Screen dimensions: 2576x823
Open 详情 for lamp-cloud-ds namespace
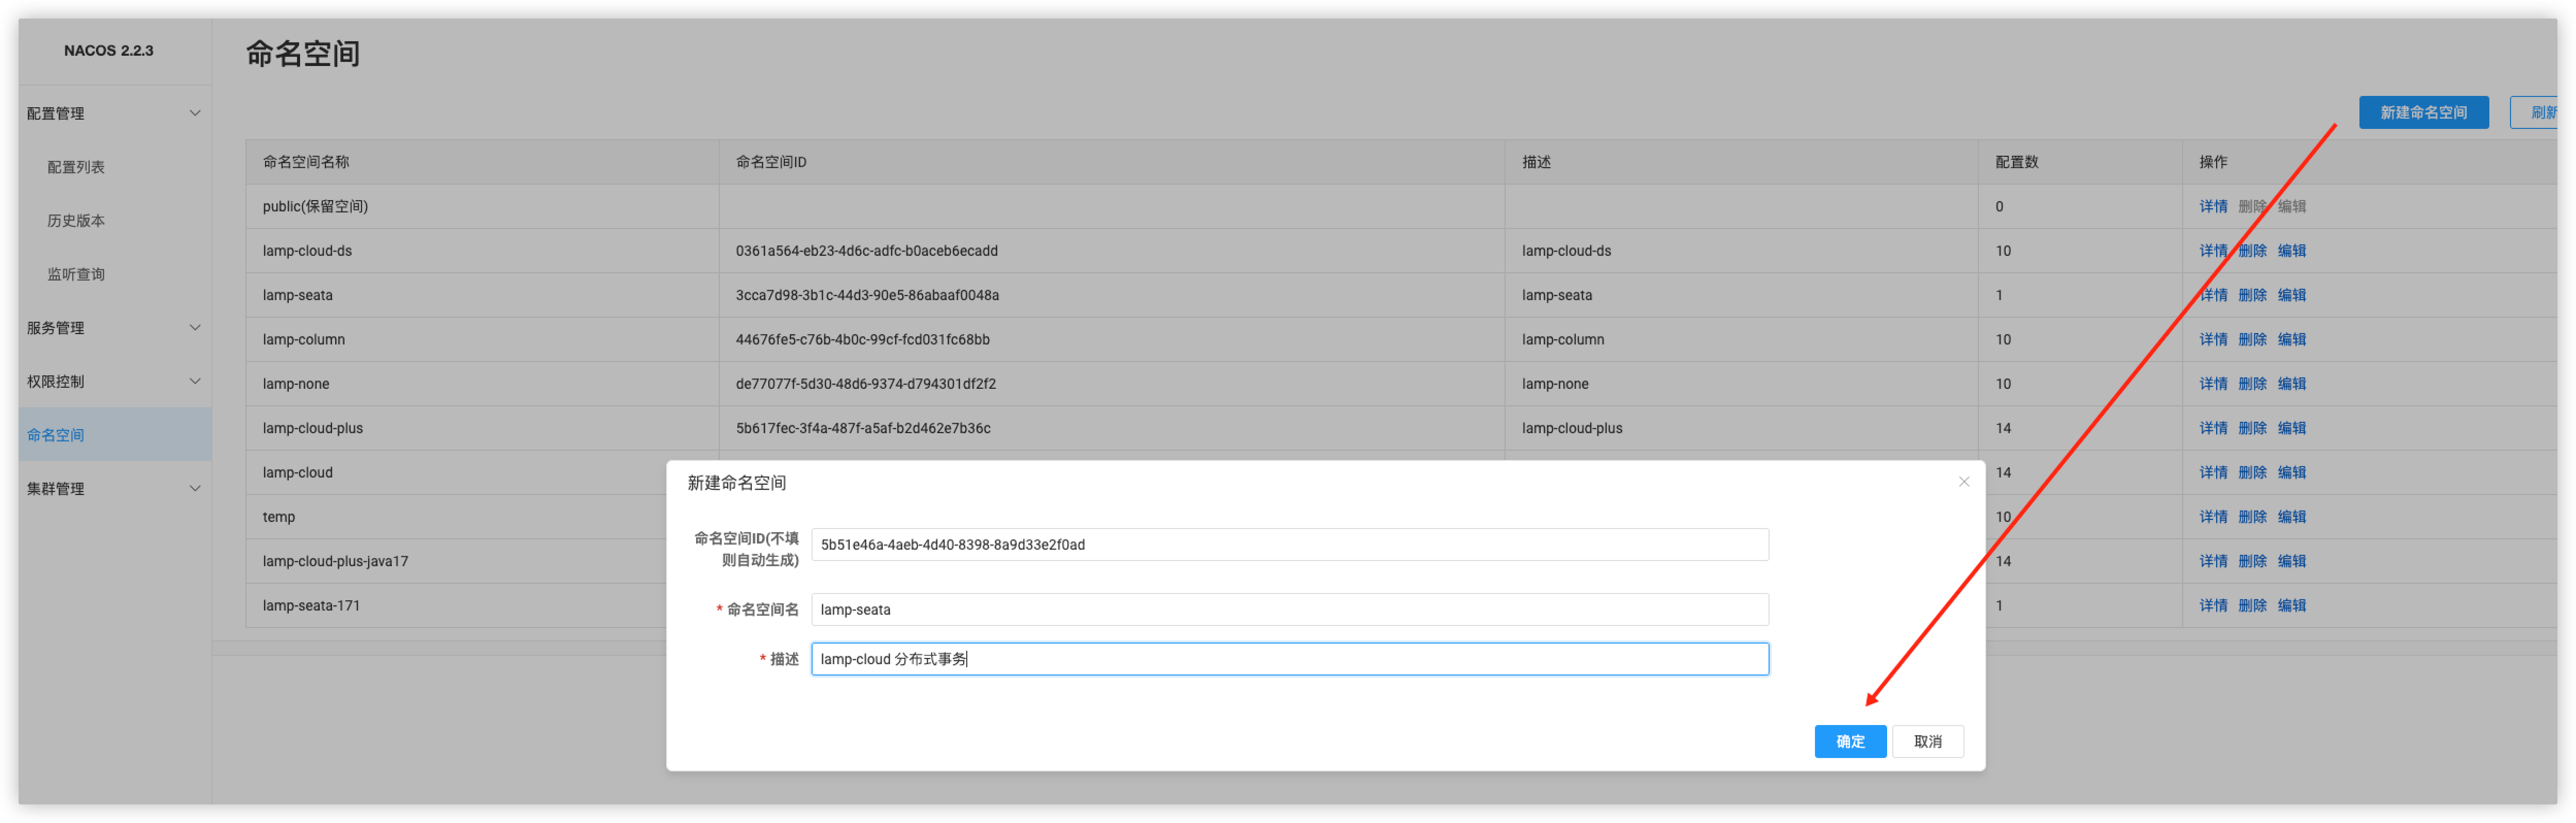coord(2212,251)
